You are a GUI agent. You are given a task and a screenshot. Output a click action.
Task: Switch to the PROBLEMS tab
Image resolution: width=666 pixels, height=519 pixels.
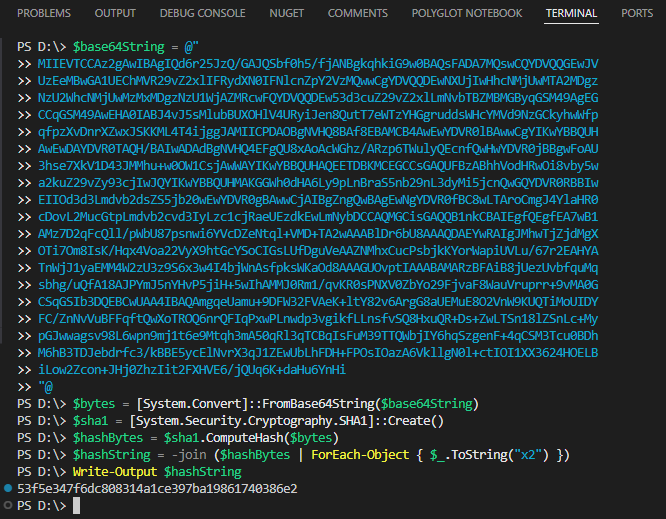tap(45, 13)
